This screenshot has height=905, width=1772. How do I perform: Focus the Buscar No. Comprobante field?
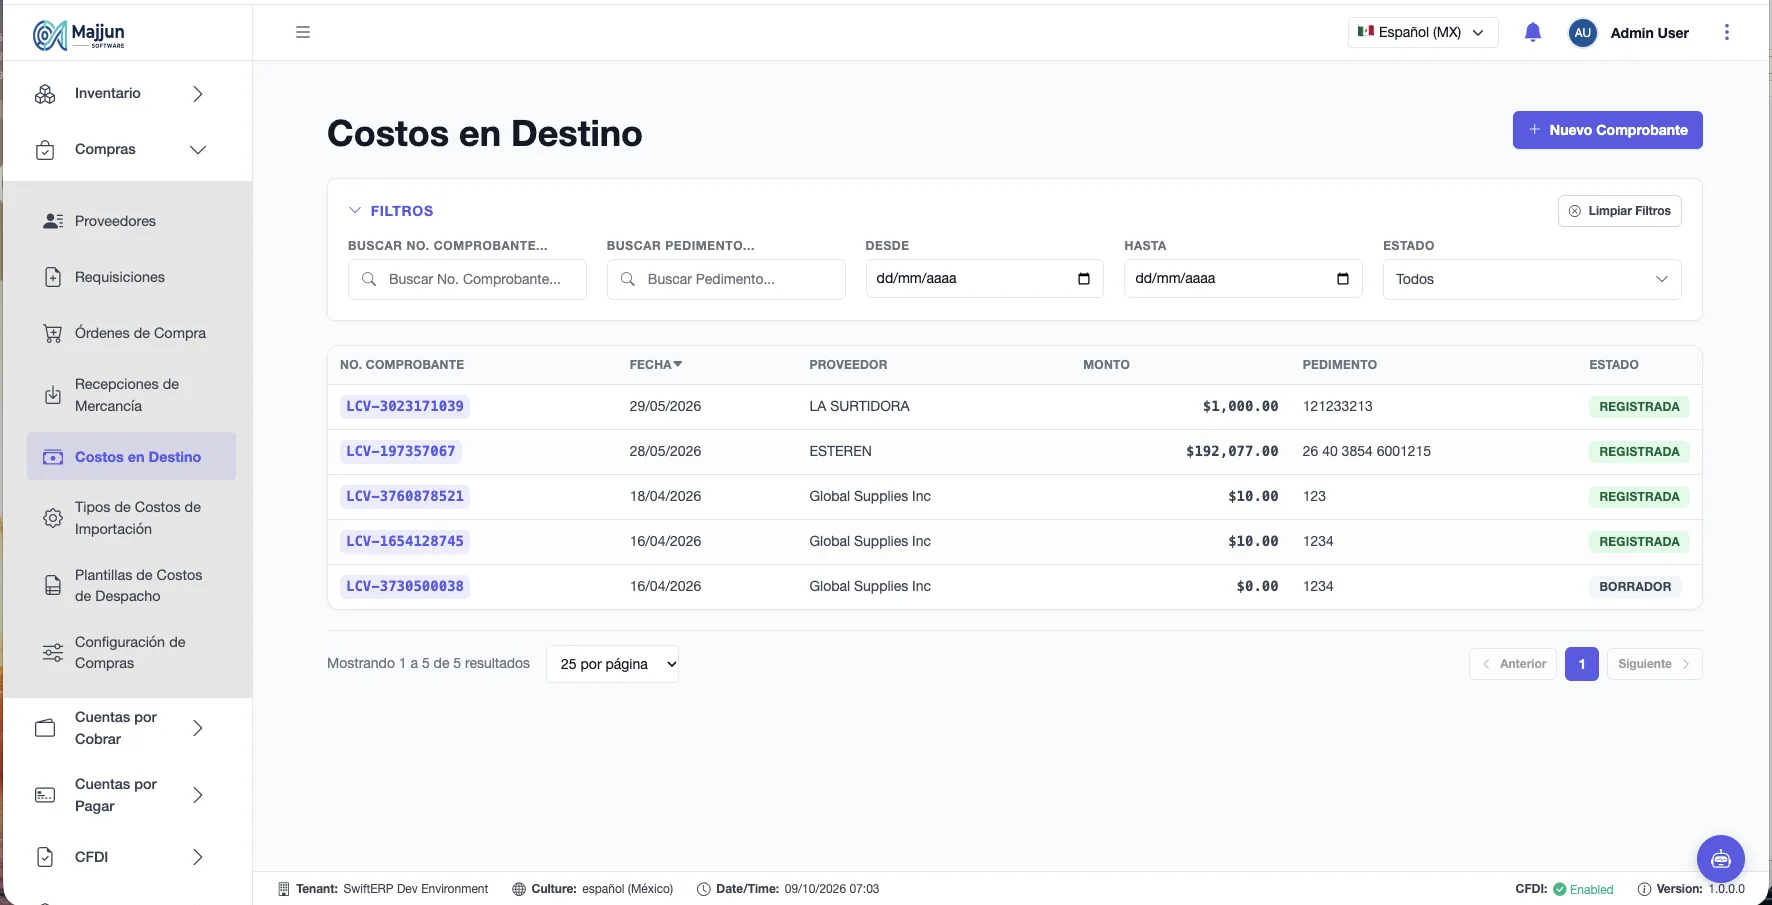click(467, 279)
